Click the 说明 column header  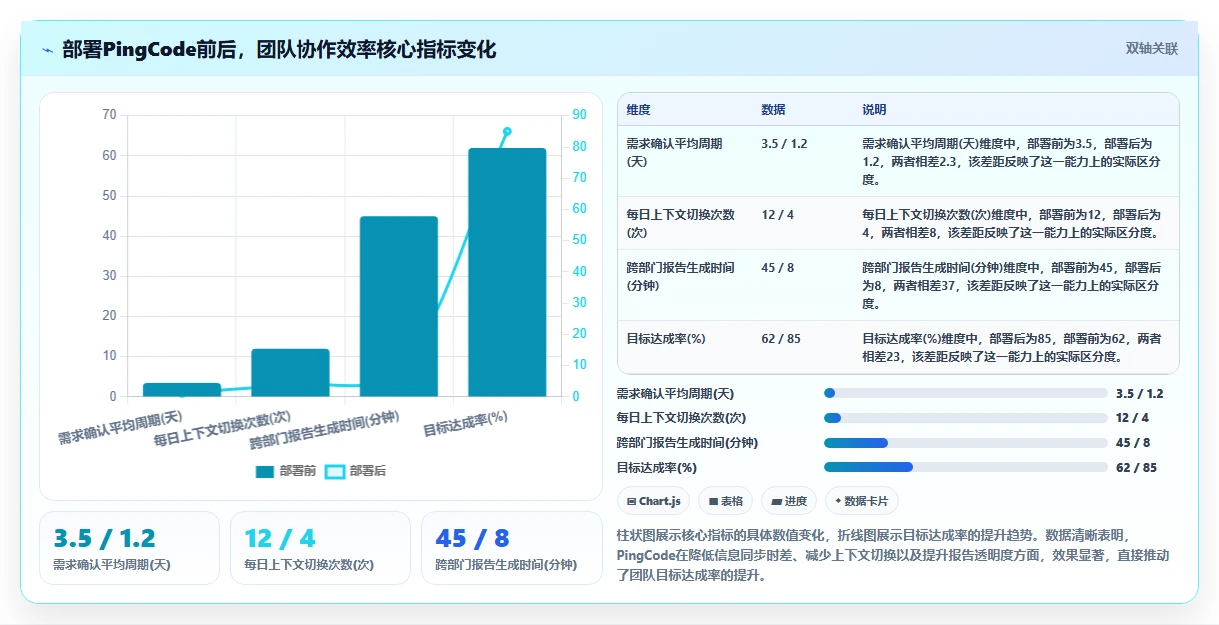pos(874,110)
